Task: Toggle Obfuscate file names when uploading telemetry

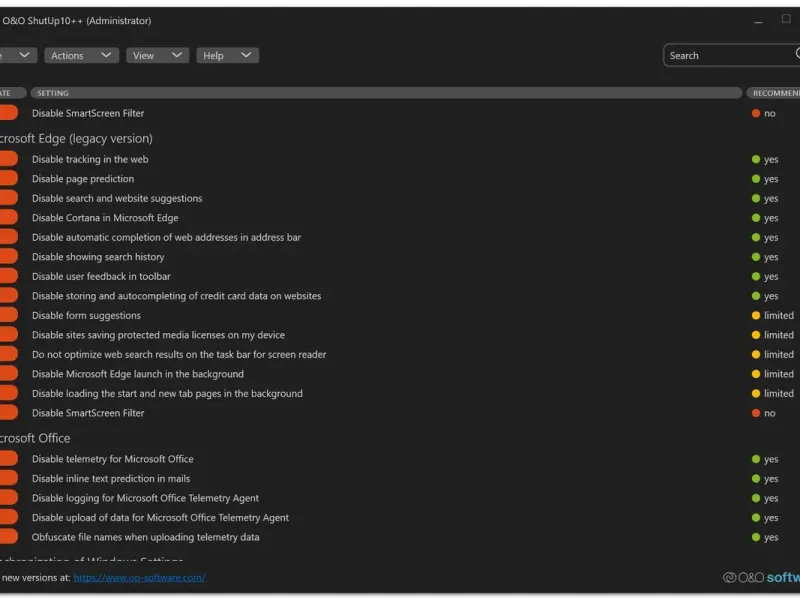Action: (8, 537)
